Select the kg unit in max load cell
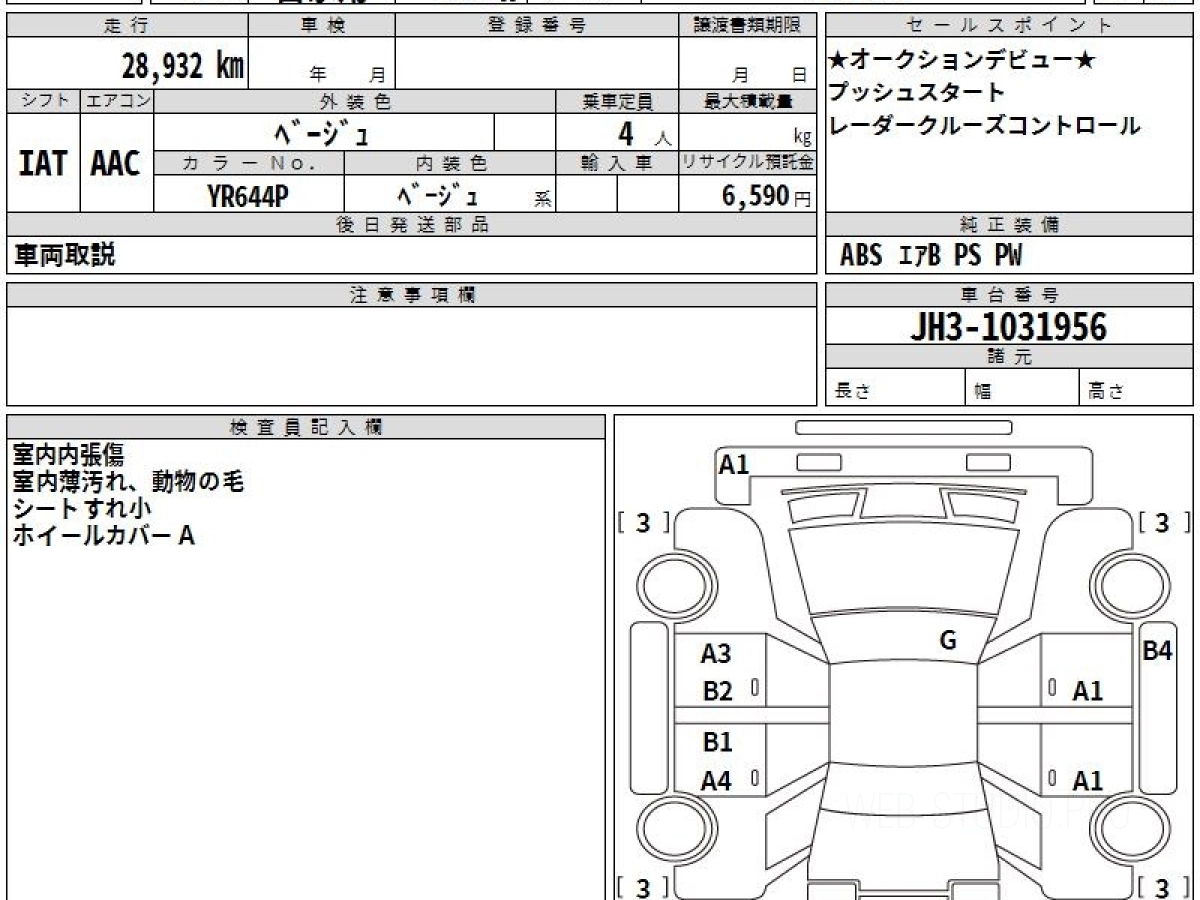Screen dimensions: 1200x900 802,137
